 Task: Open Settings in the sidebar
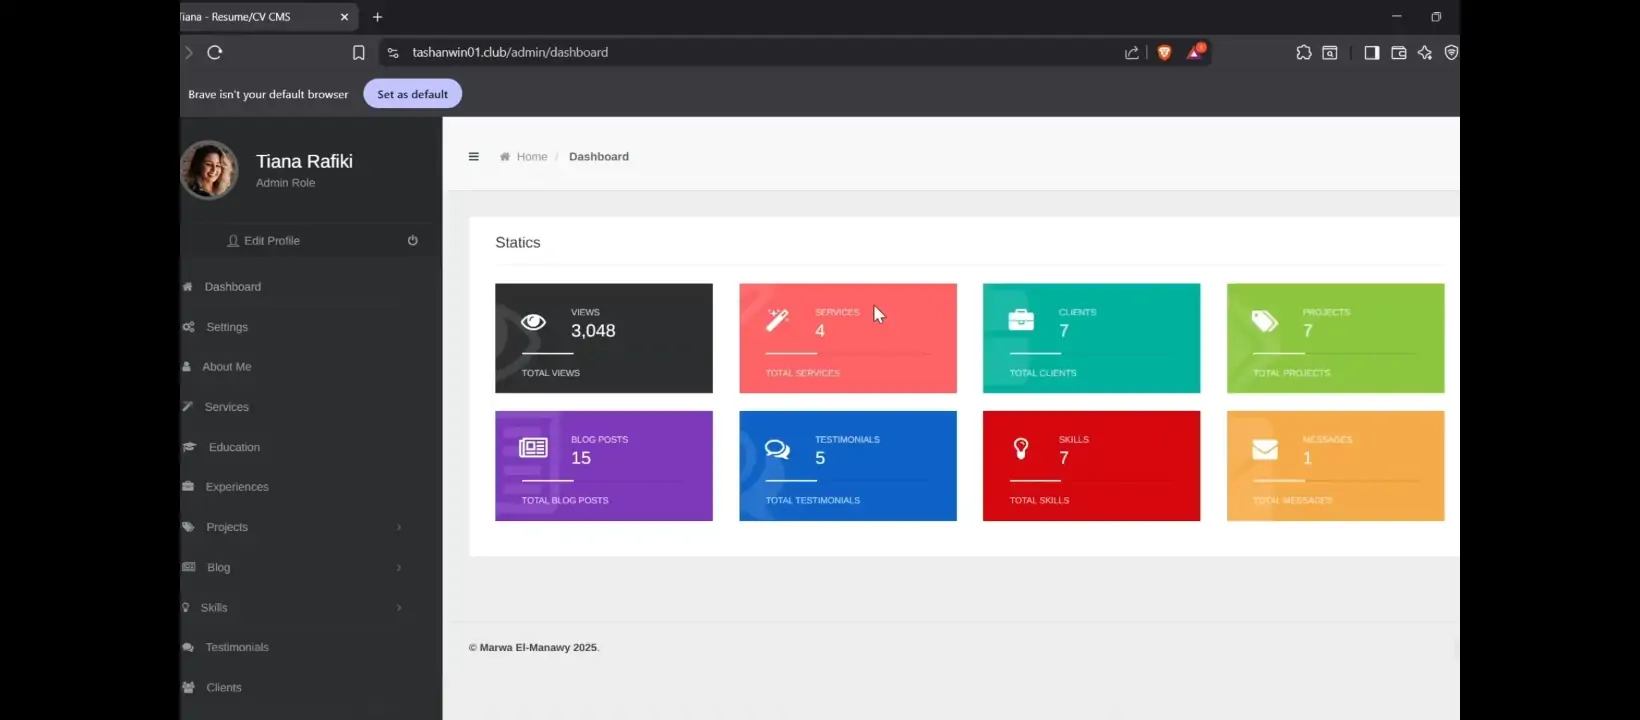click(227, 327)
